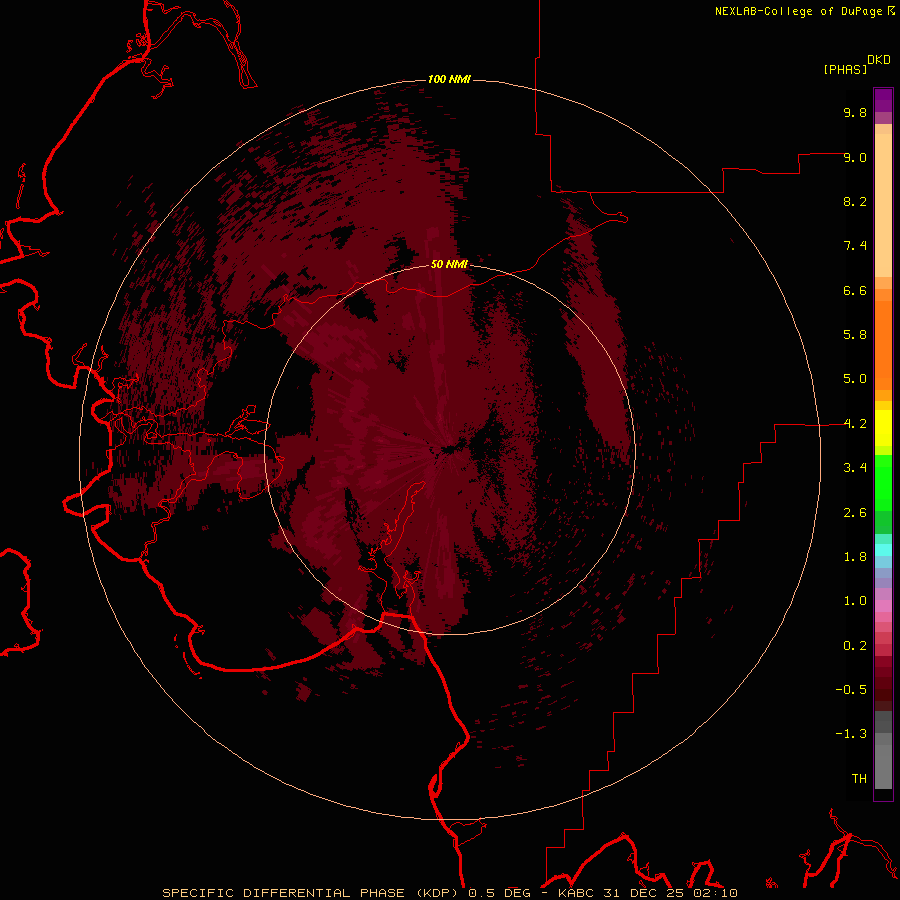The width and height of the screenshot is (900, 900).
Task: Click the -0.5 scale label
Action: (x=851, y=690)
